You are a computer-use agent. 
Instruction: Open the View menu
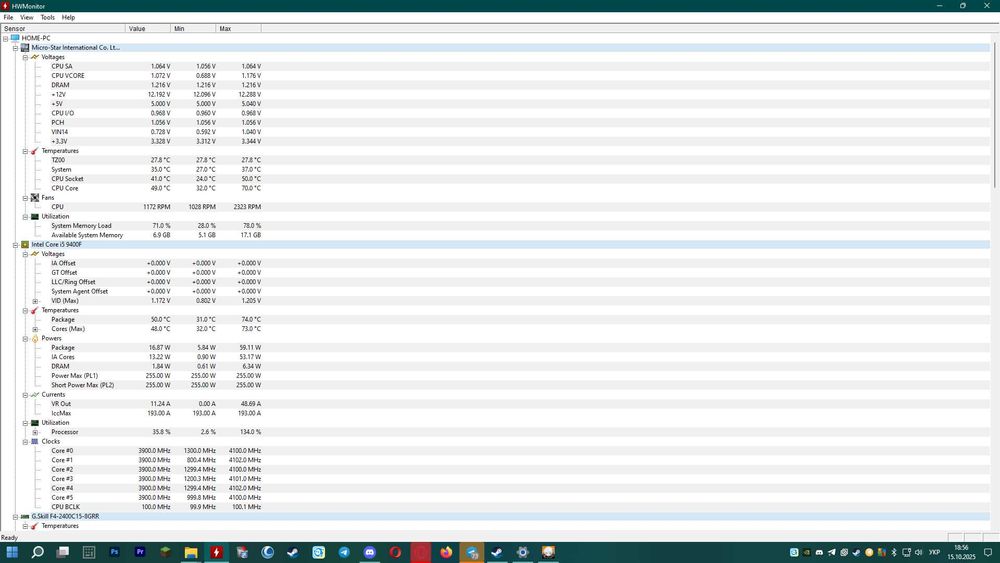[x=27, y=17]
